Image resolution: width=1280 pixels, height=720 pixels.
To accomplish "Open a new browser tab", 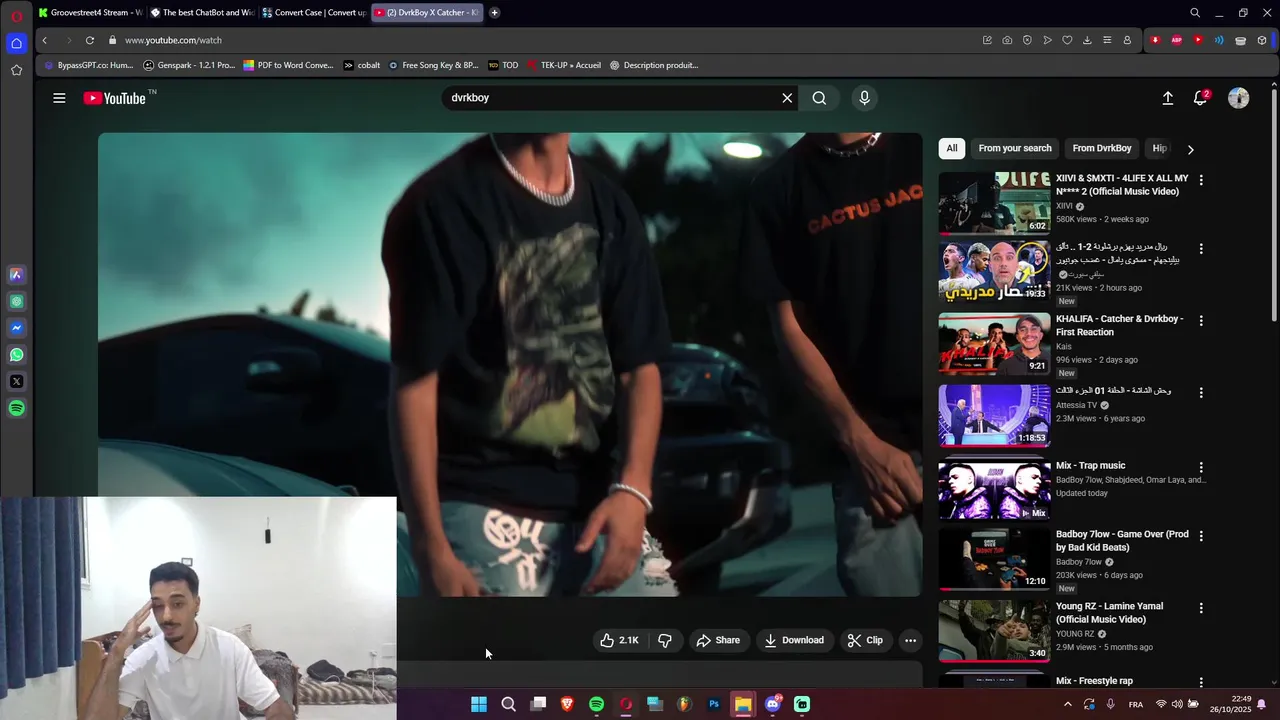I will pos(494,13).
